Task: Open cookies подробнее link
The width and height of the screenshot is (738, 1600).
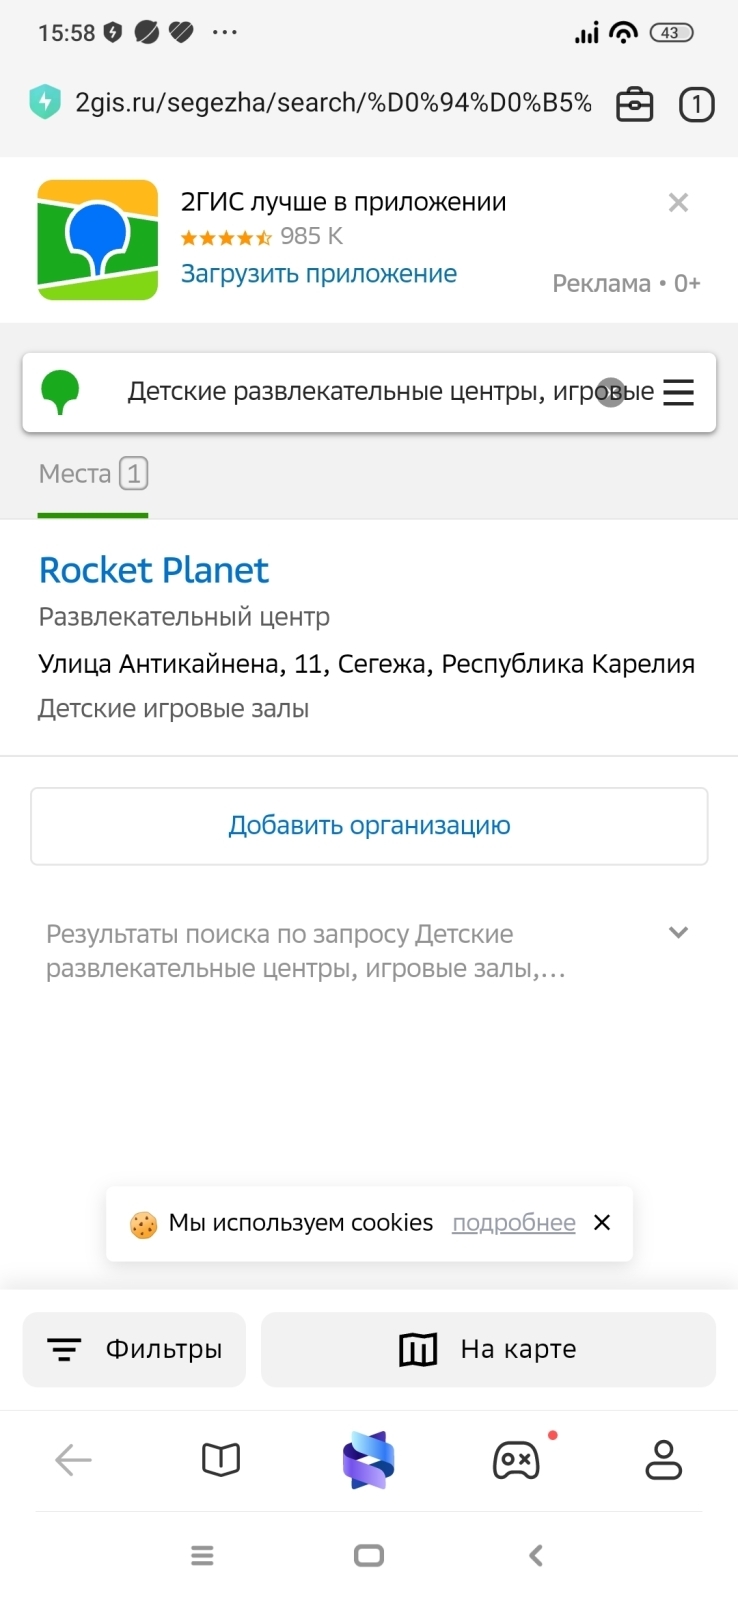Action: click(513, 1223)
